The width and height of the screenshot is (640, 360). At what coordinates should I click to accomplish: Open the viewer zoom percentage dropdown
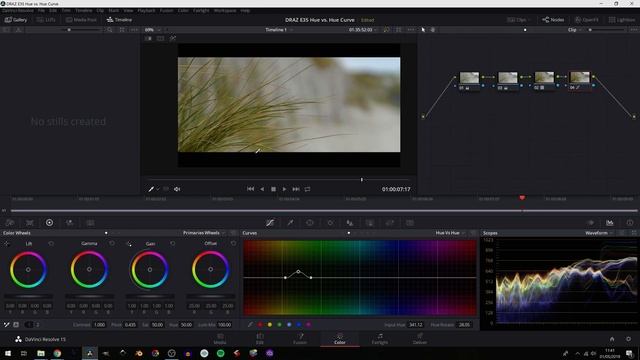pos(153,30)
